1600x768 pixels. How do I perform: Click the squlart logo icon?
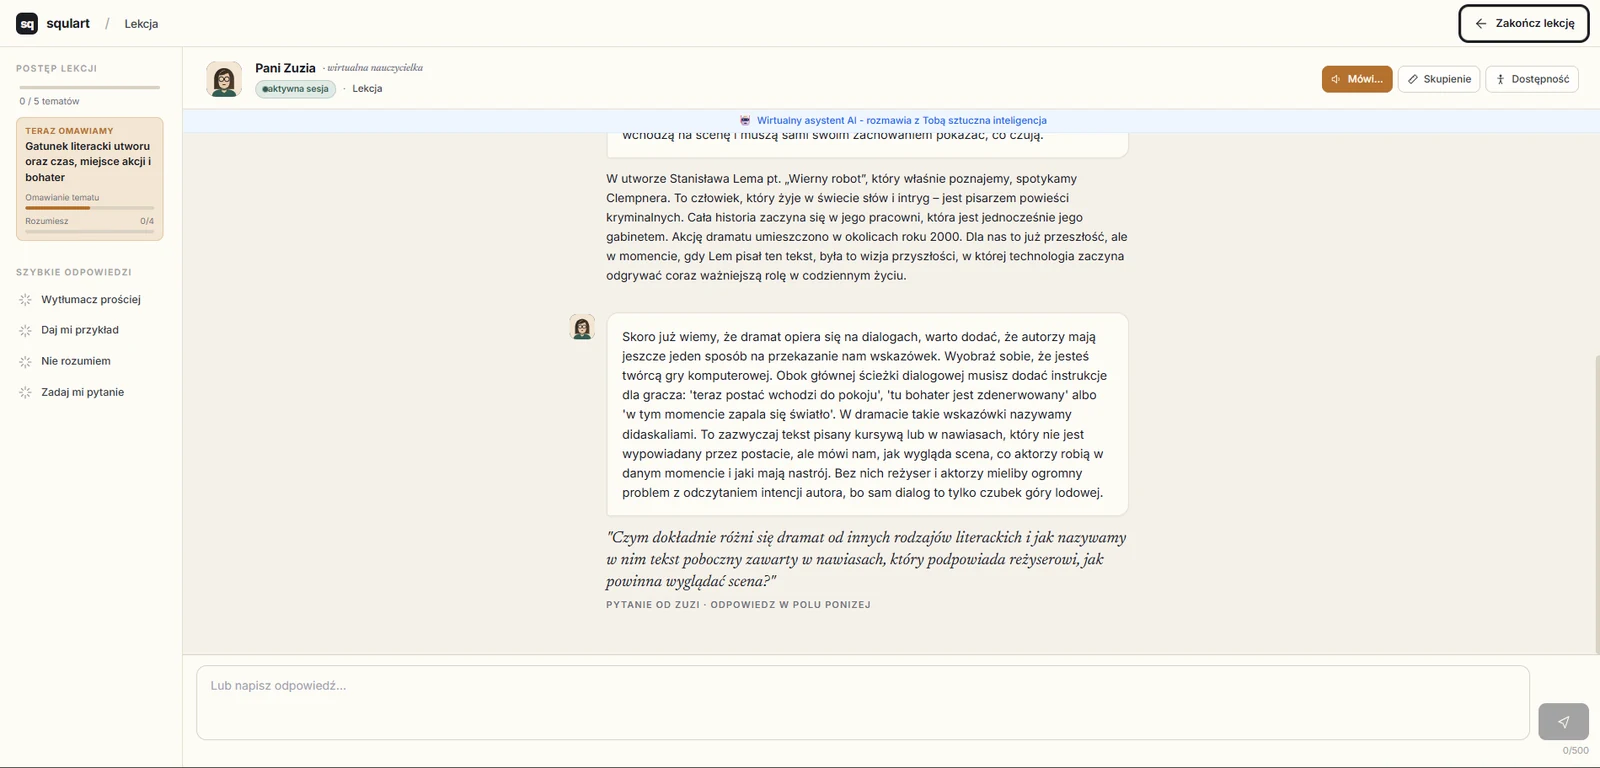[27, 23]
